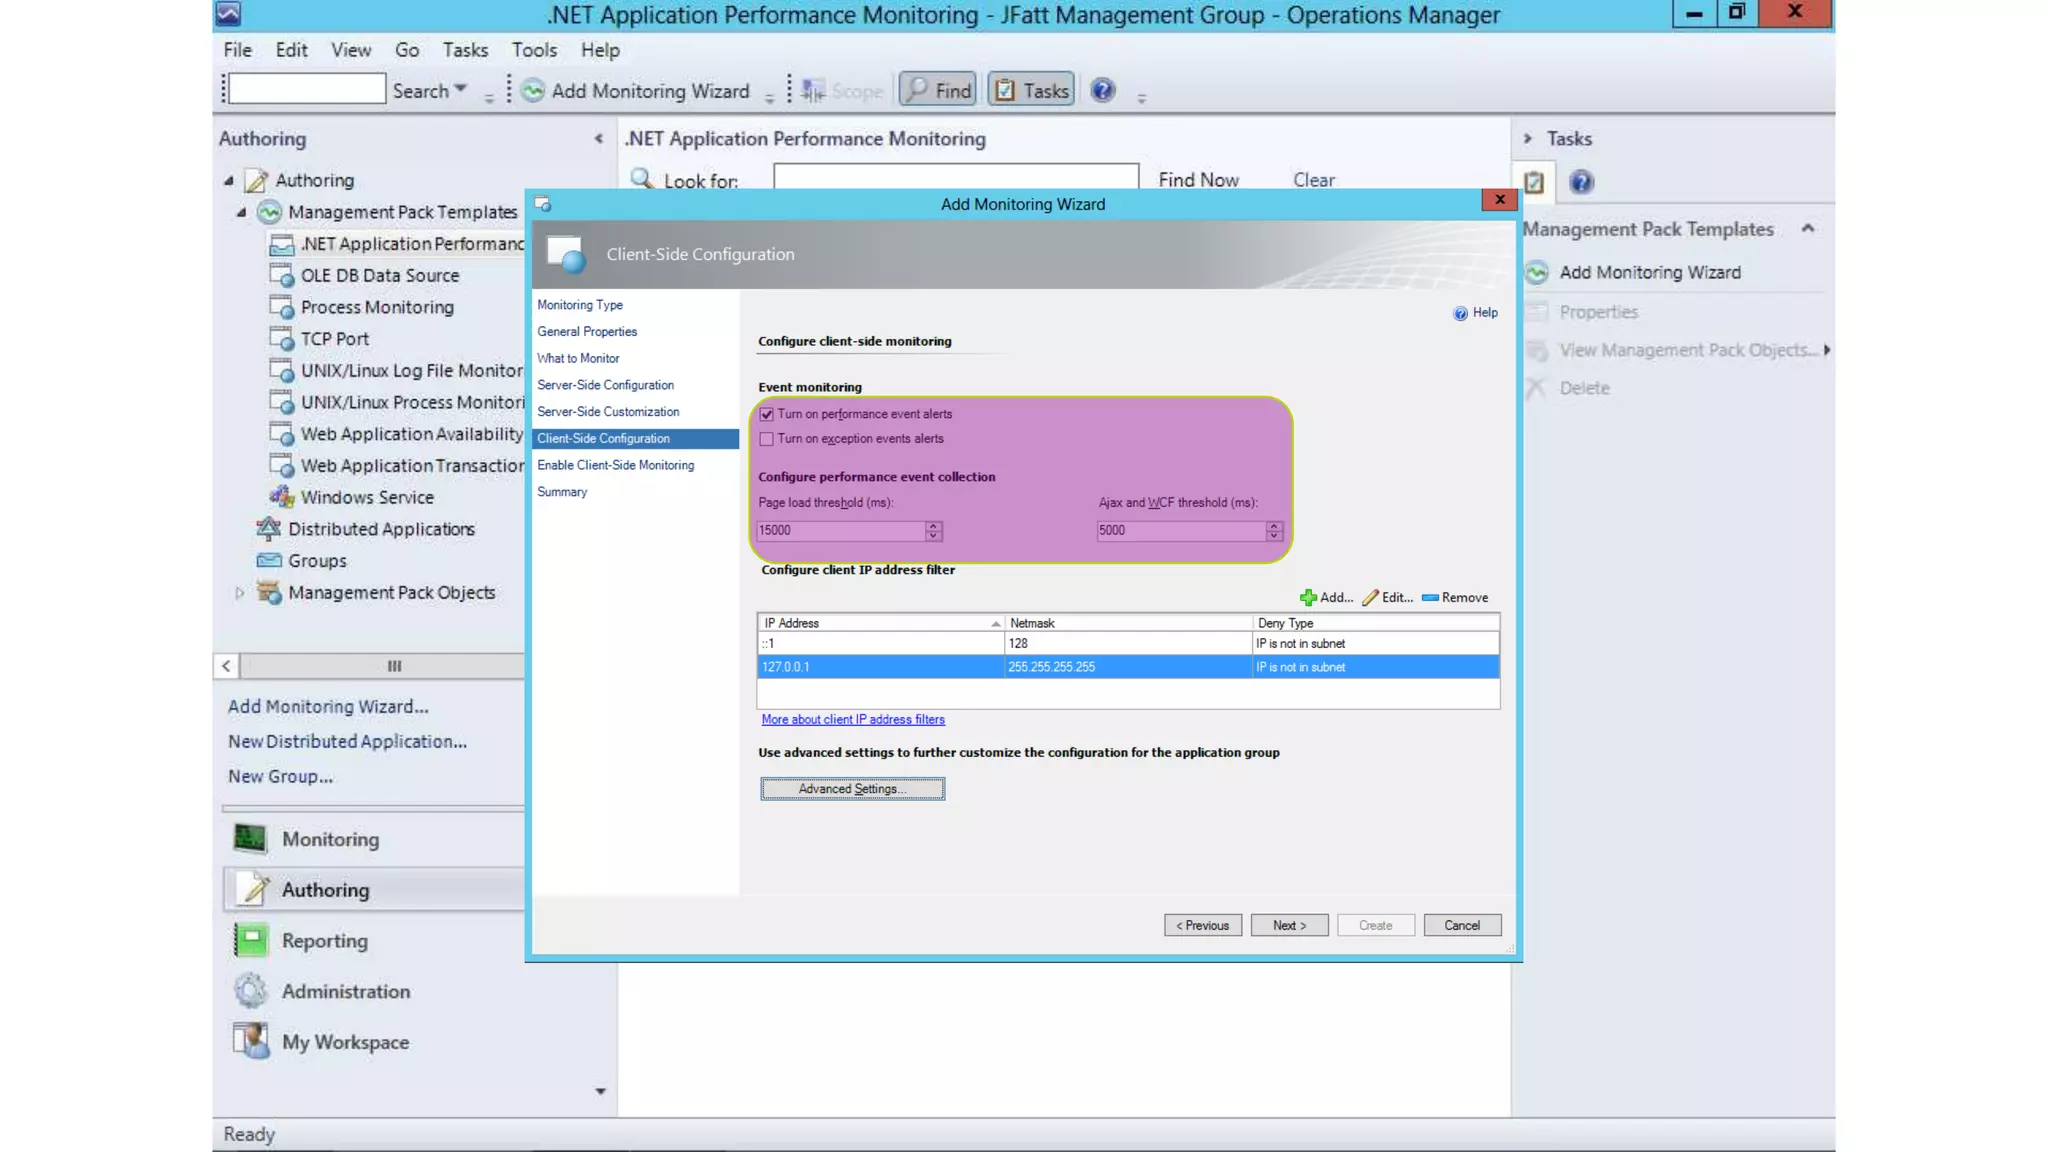Open More about client IP address filters link
2048x1152 pixels.
click(x=852, y=720)
